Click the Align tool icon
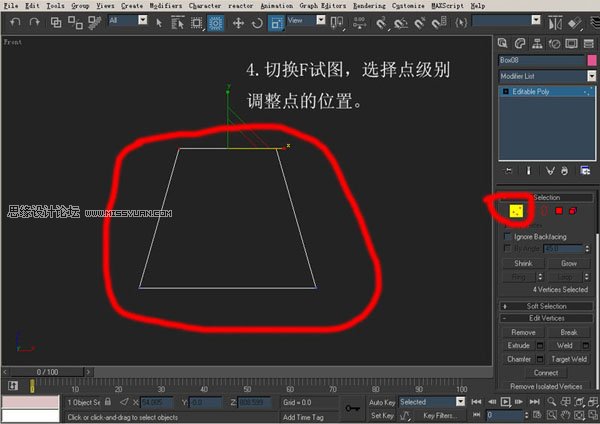 575,23
